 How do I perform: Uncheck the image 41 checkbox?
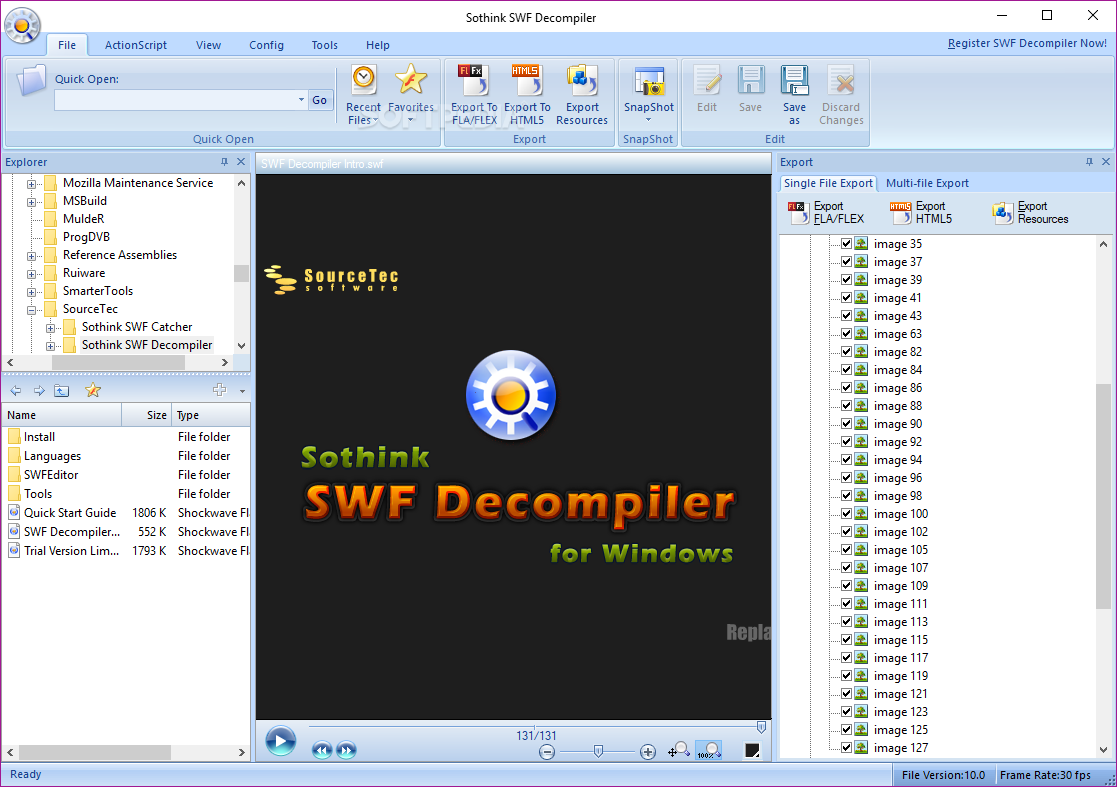tap(846, 298)
